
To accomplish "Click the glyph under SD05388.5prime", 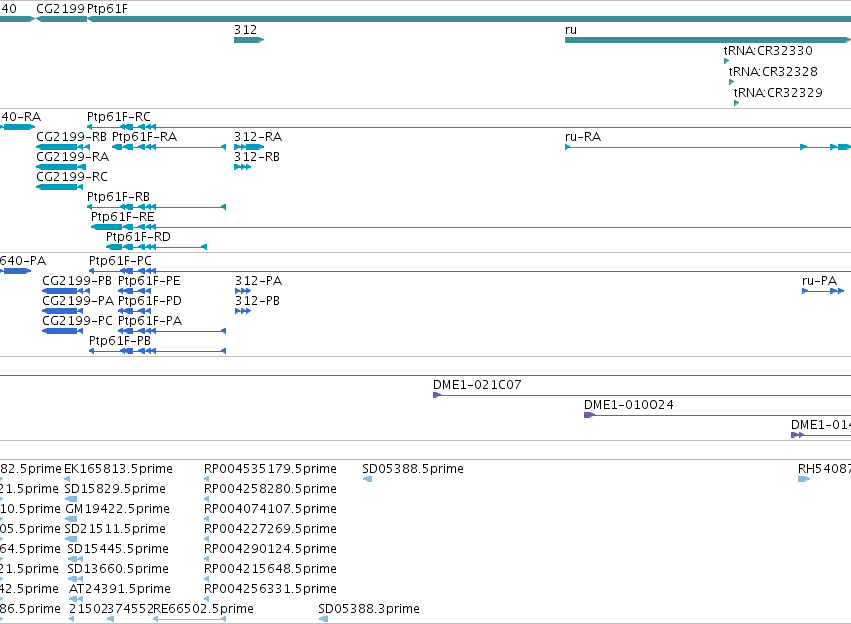I will 367,479.
